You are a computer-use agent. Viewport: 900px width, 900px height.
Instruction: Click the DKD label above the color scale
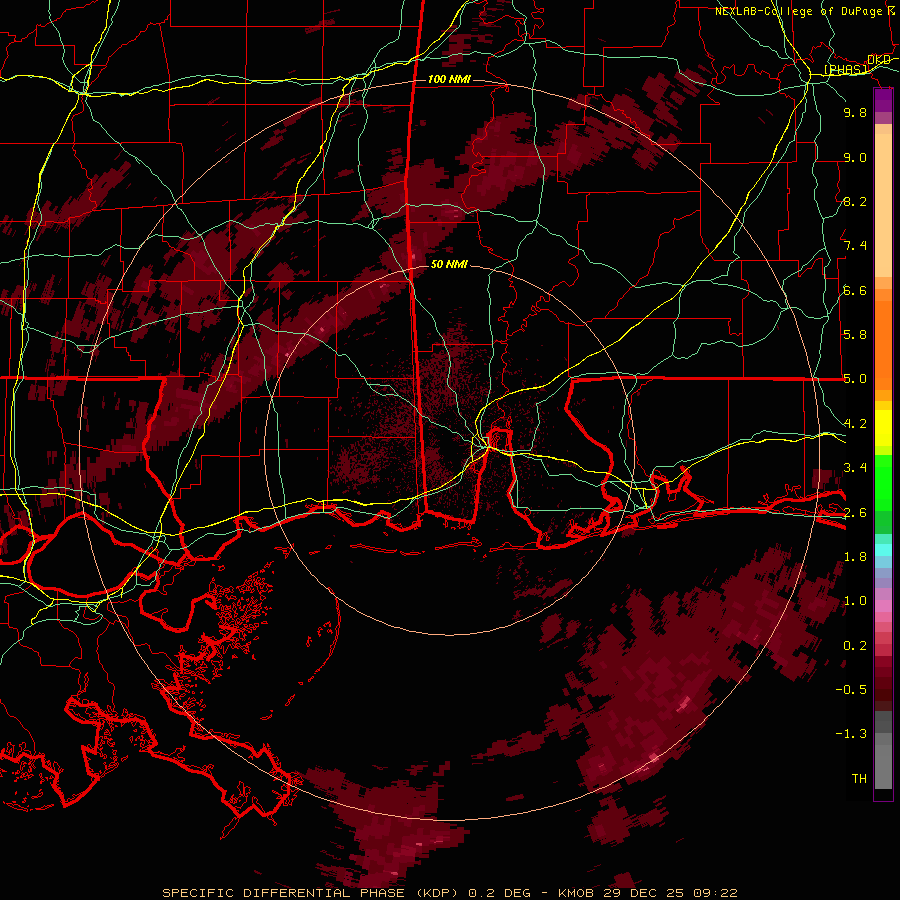[879, 60]
